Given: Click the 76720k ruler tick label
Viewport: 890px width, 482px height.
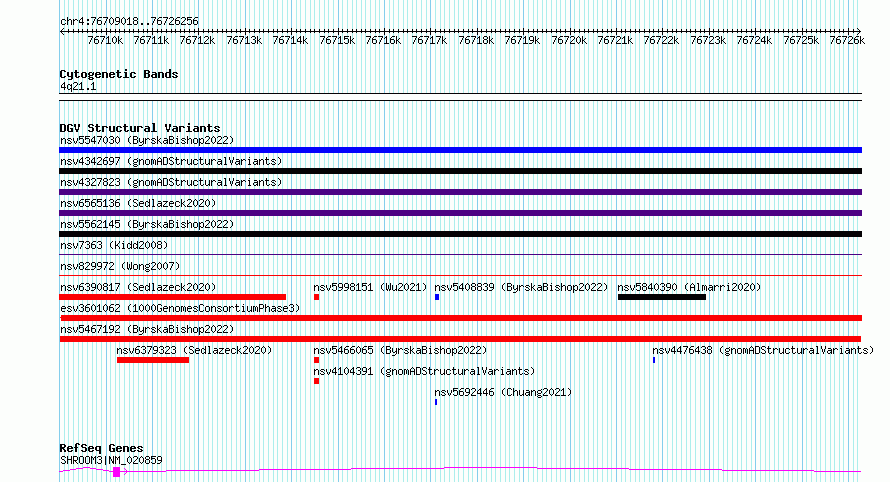Looking at the screenshot, I should (569, 40).
